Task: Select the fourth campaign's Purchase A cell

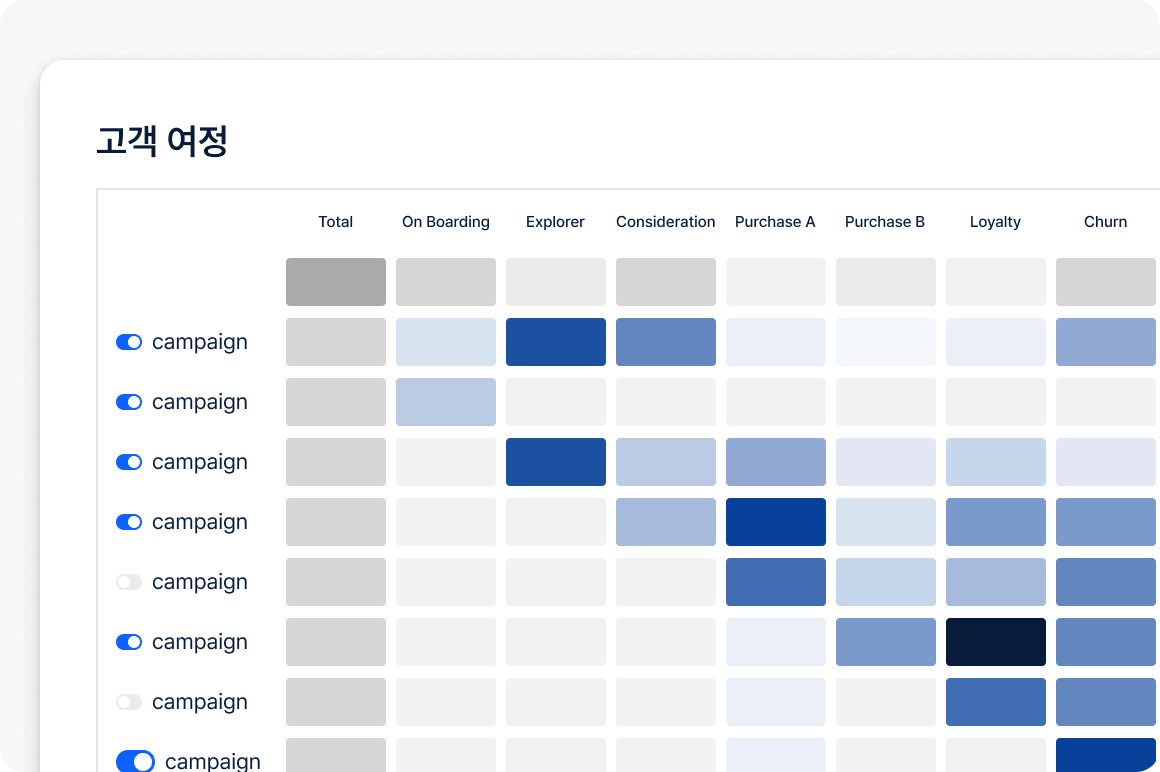Action: (x=776, y=522)
